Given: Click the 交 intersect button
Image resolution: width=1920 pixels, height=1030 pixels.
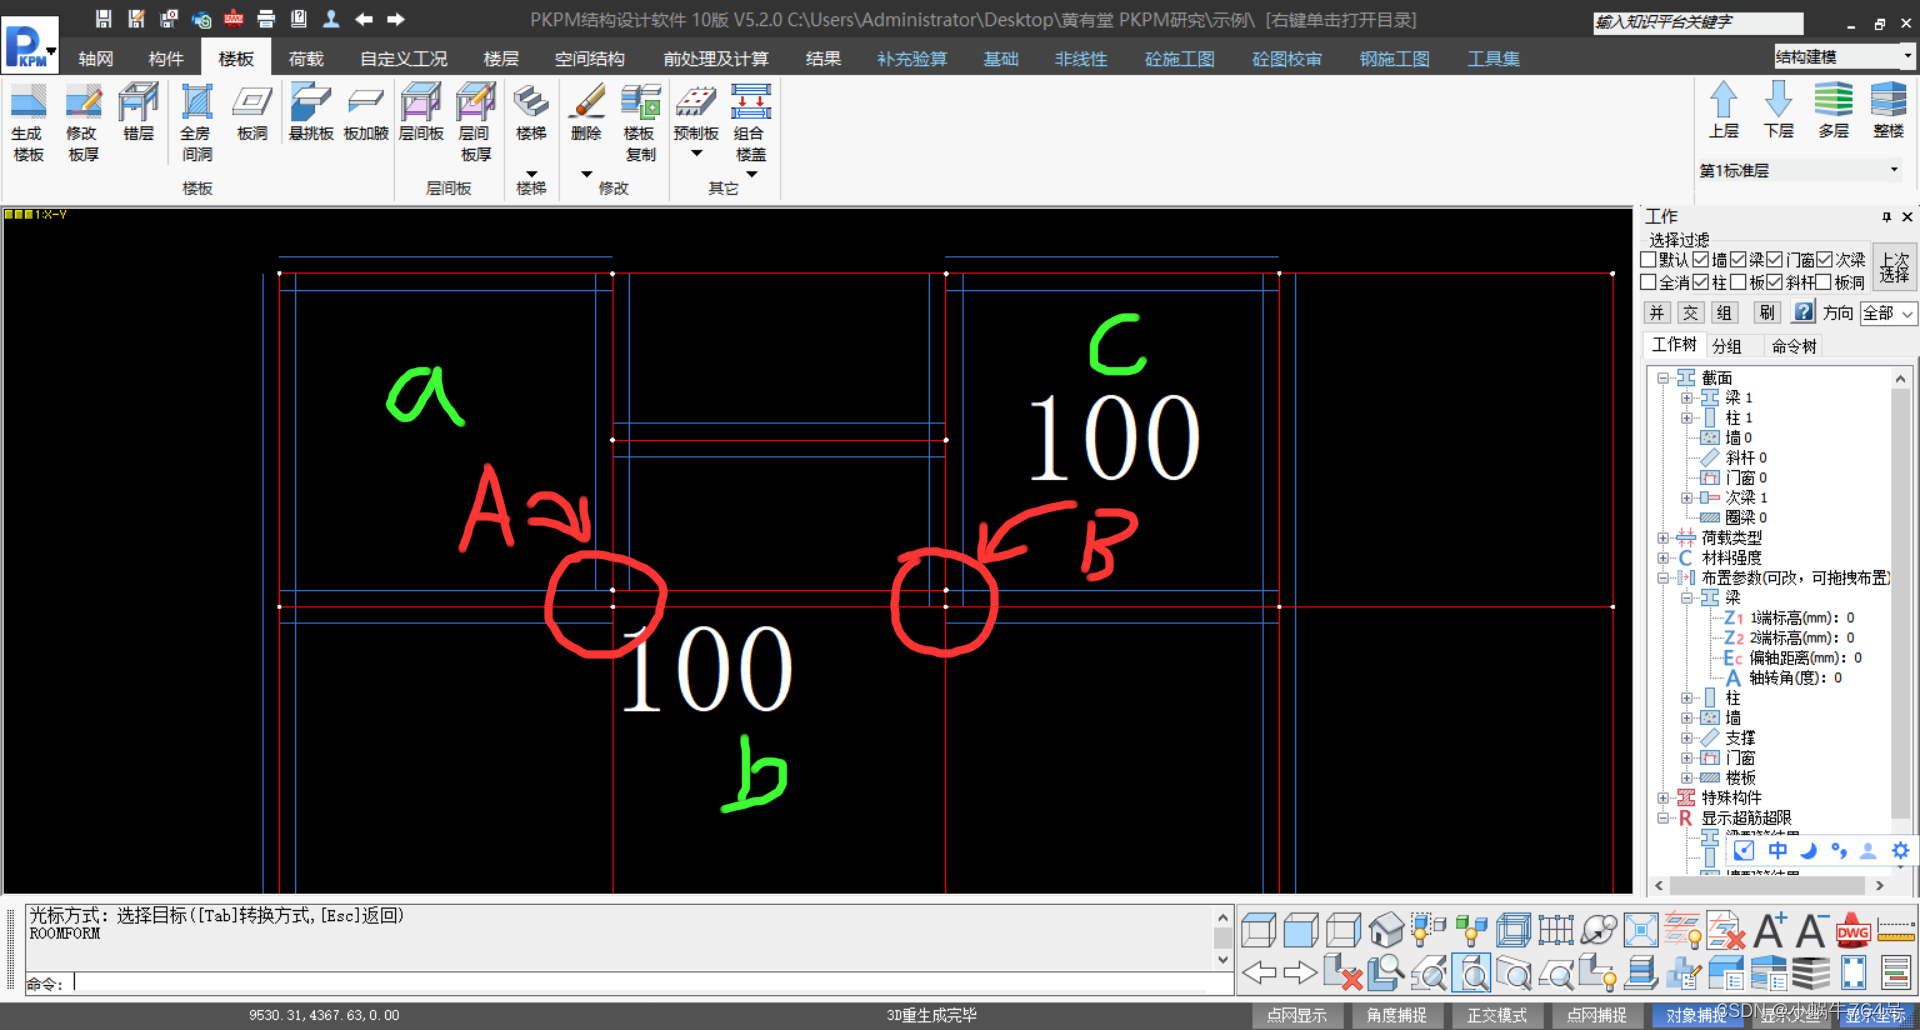Looking at the screenshot, I should click(x=1690, y=313).
